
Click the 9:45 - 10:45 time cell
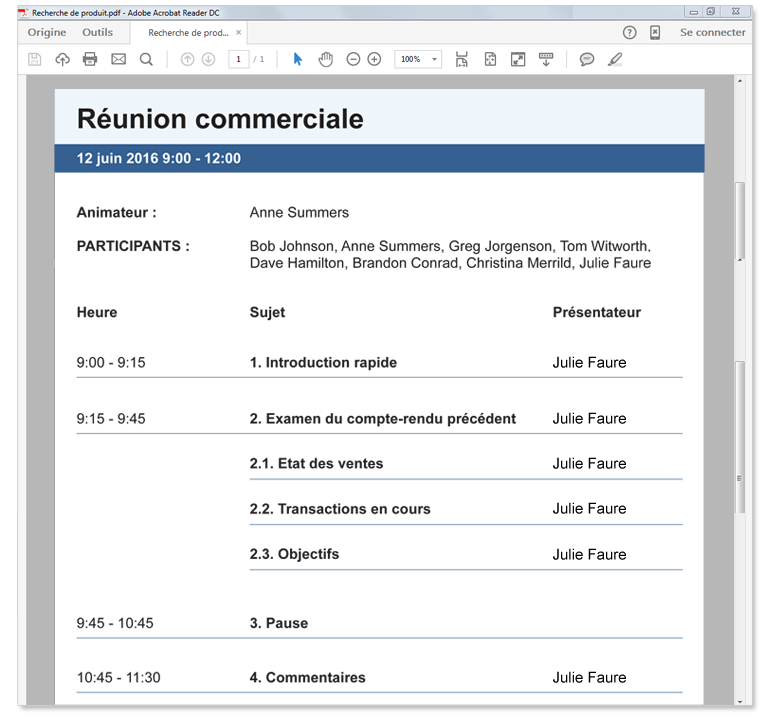click(115, 623)
